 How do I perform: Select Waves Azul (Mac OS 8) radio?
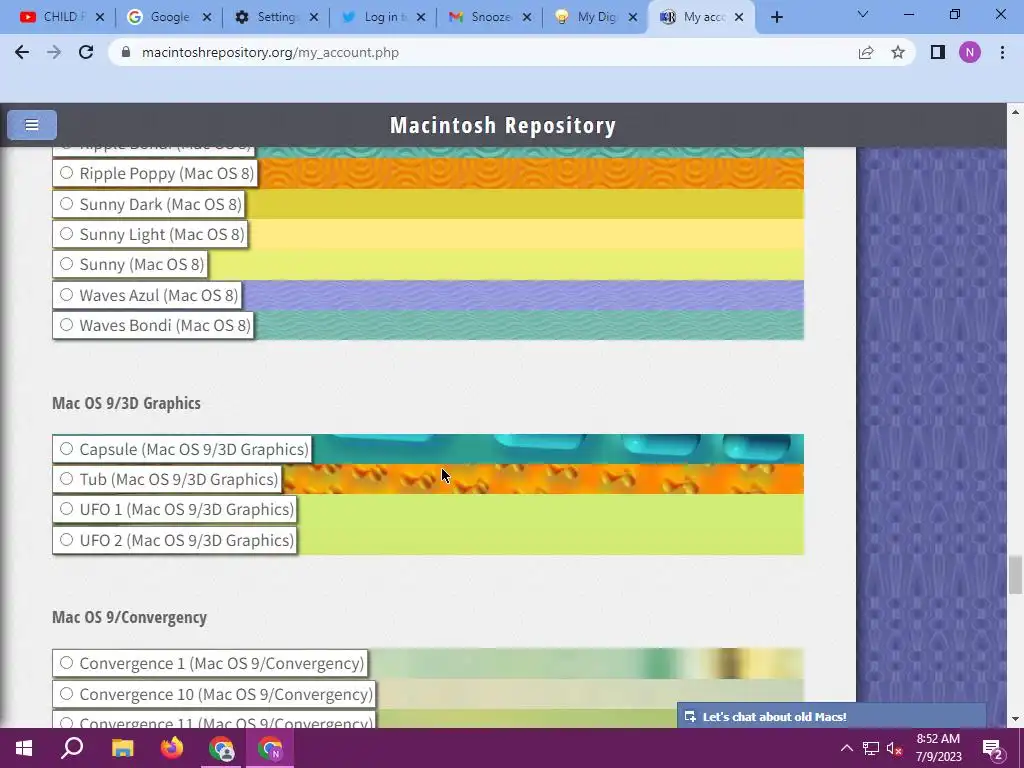pos(66,295)
